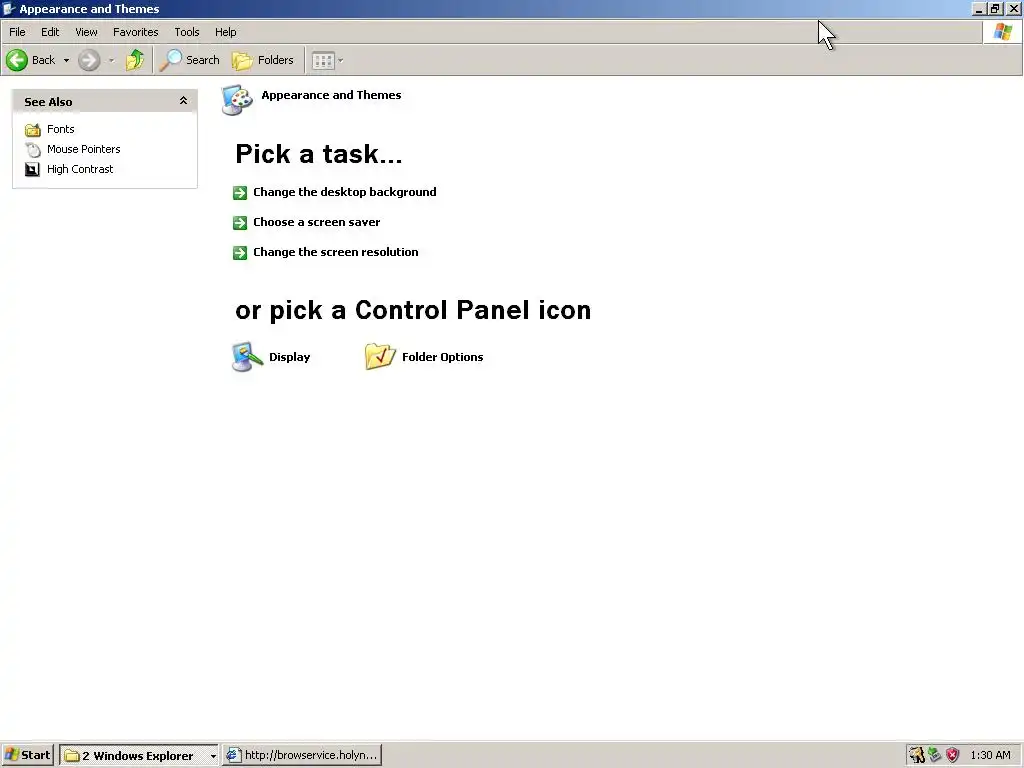The width and height of the screenshot is (1024, 768).
Task: Click green arrow beside desktop background task
Action: click(x=240, y=193)
